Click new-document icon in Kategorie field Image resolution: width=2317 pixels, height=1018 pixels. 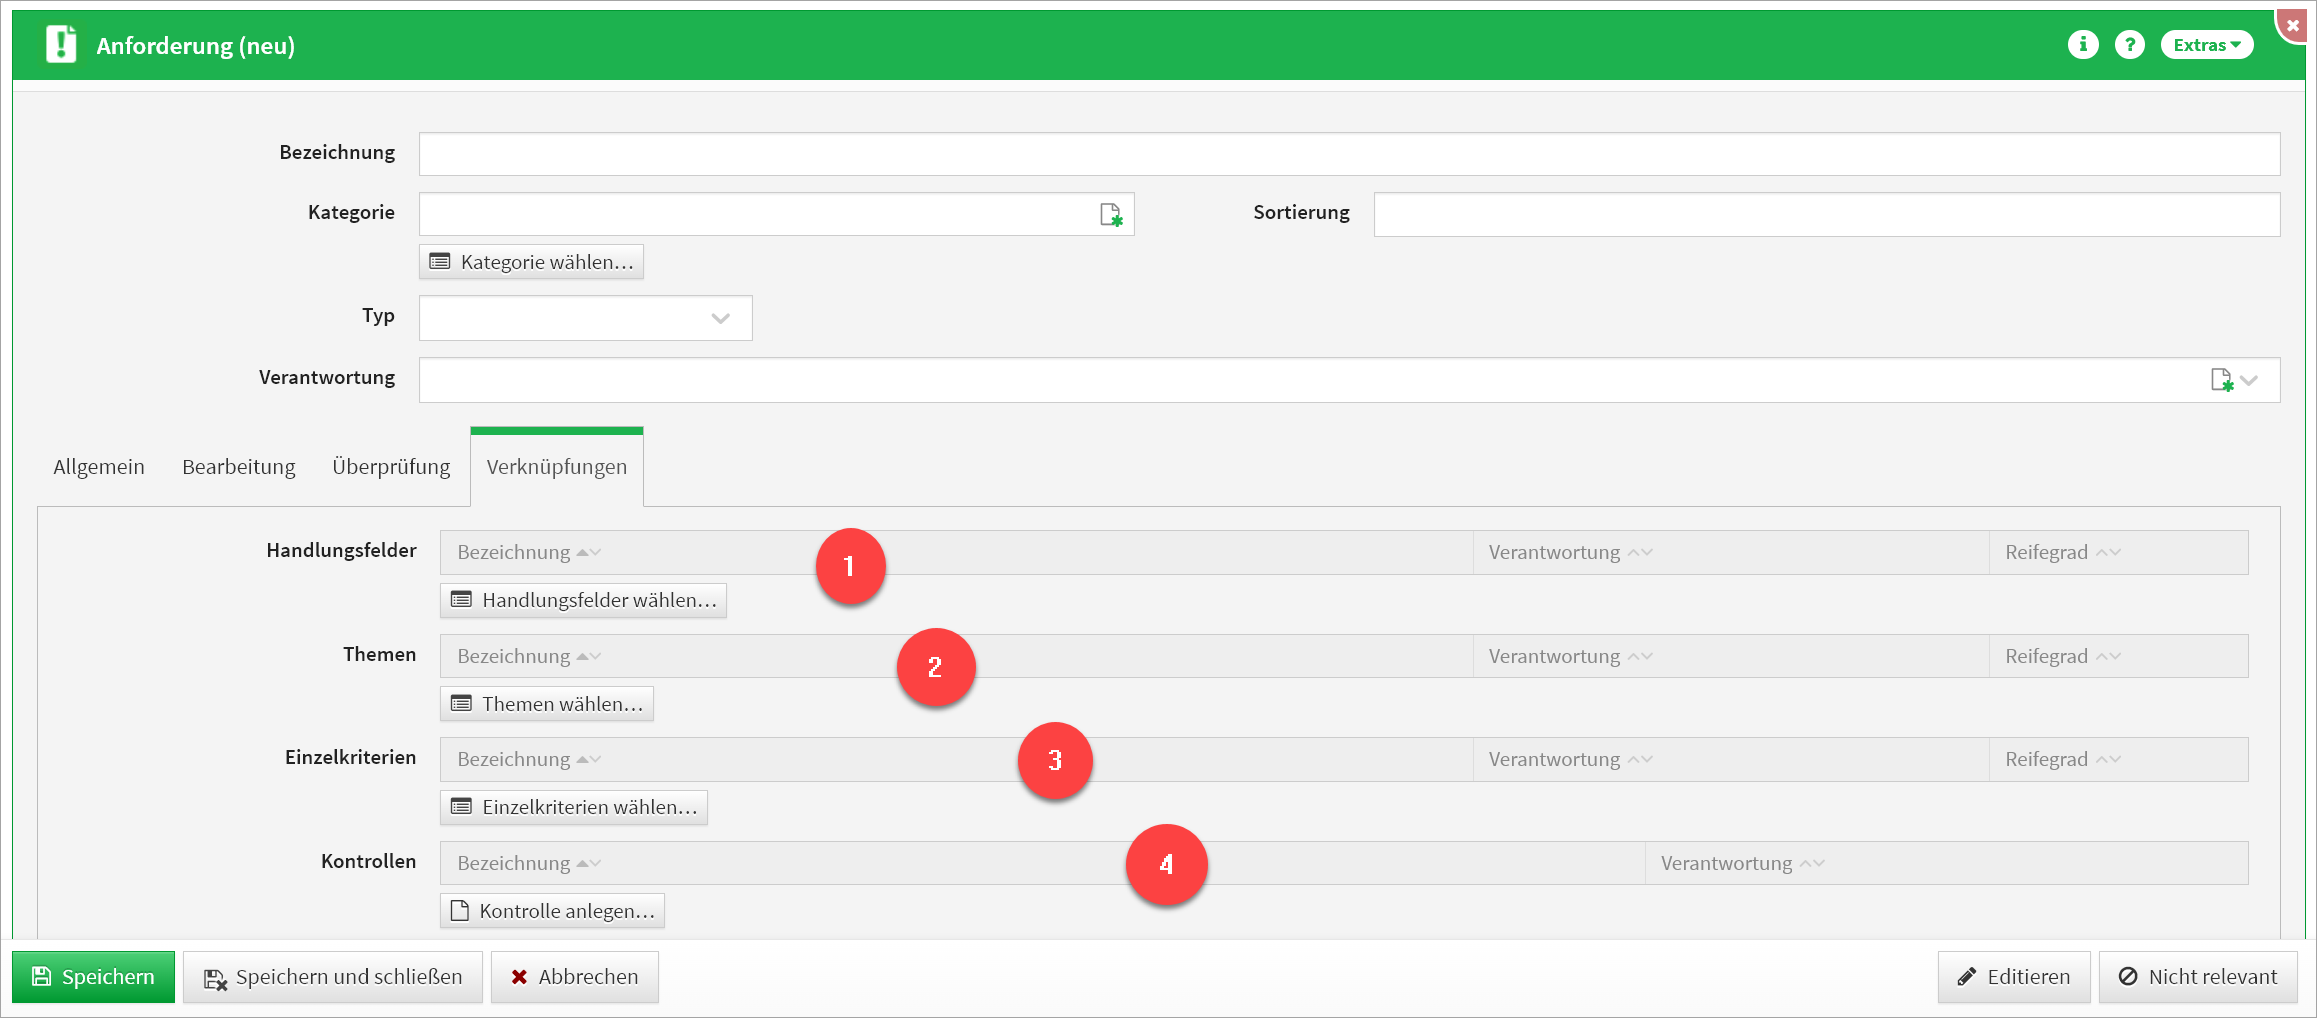1111,215
